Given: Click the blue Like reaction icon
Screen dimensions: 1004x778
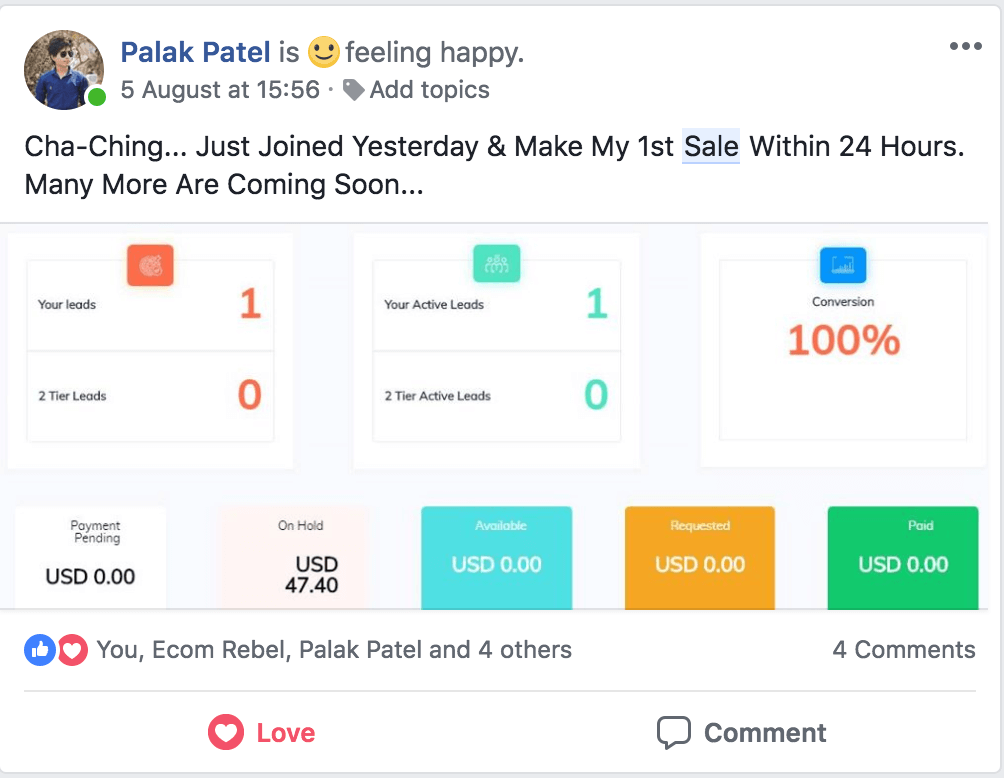Looking at the screenshot, I should [x=40, y=650].
